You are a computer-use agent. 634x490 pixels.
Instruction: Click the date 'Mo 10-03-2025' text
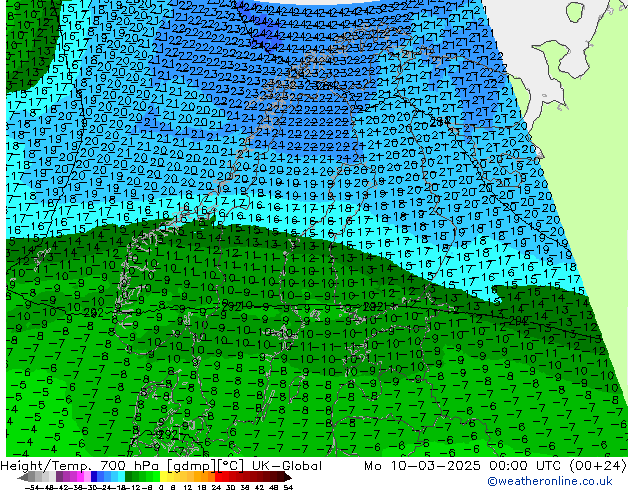tap(422, 466)
